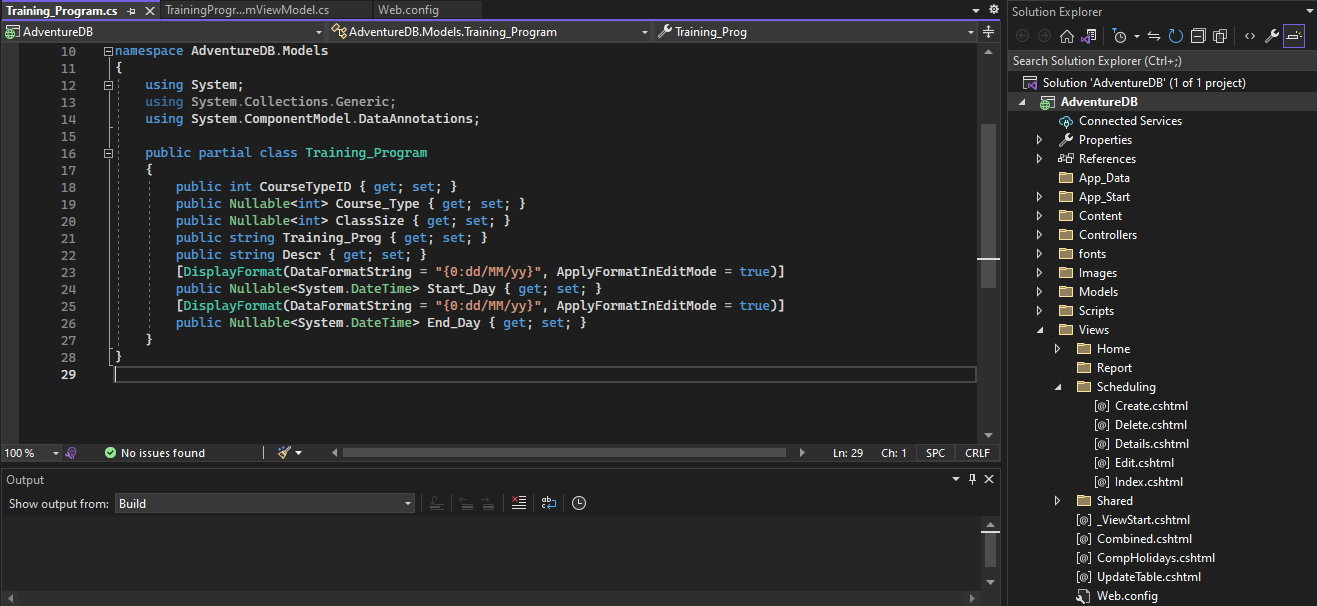The image size is (1317, 606).
Task: Click the Properties wrench icon in Solution Explorer
Action: tap(1271, 35)
